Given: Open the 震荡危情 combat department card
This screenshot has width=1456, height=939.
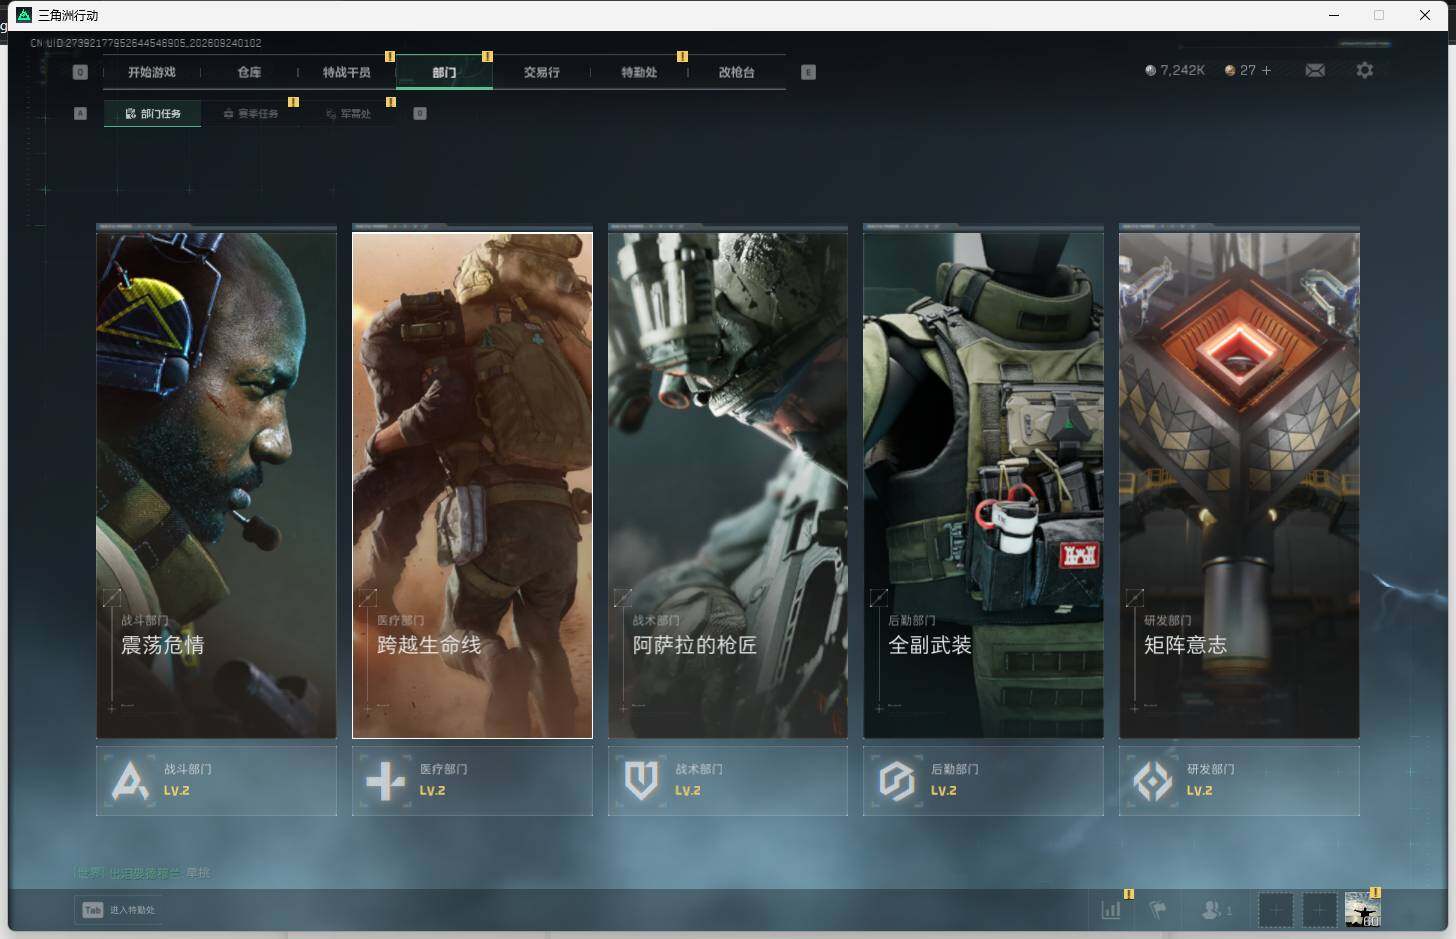Looking at the screenshot, I should (216, 485).
